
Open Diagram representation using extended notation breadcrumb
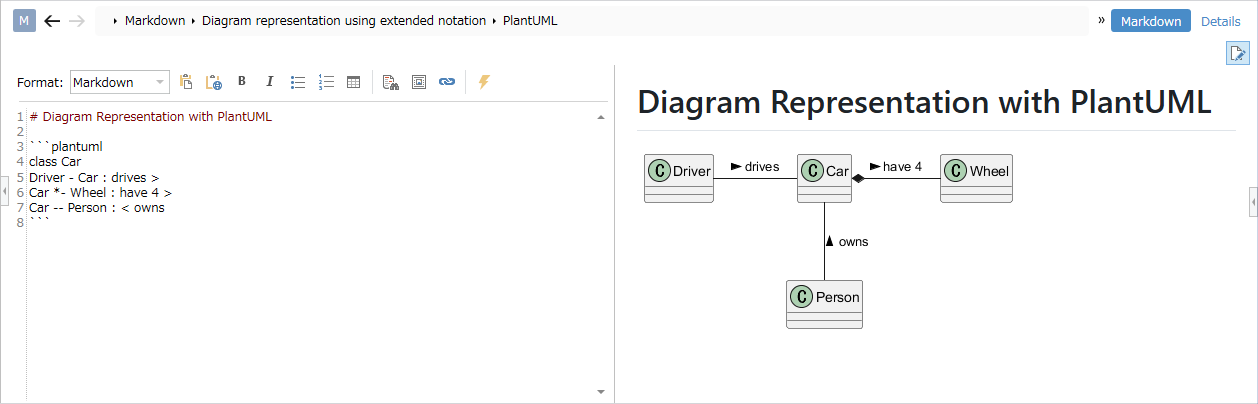(x=344, y=20)
